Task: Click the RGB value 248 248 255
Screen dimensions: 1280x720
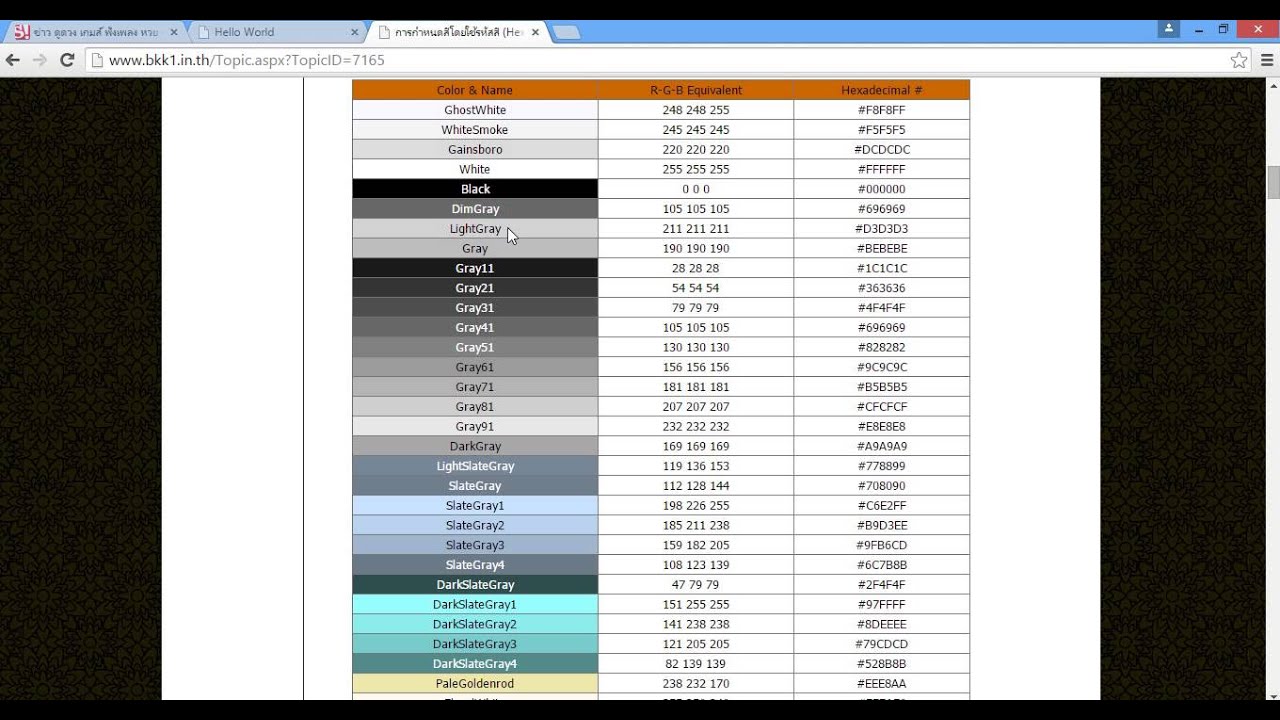Action: 696,110
